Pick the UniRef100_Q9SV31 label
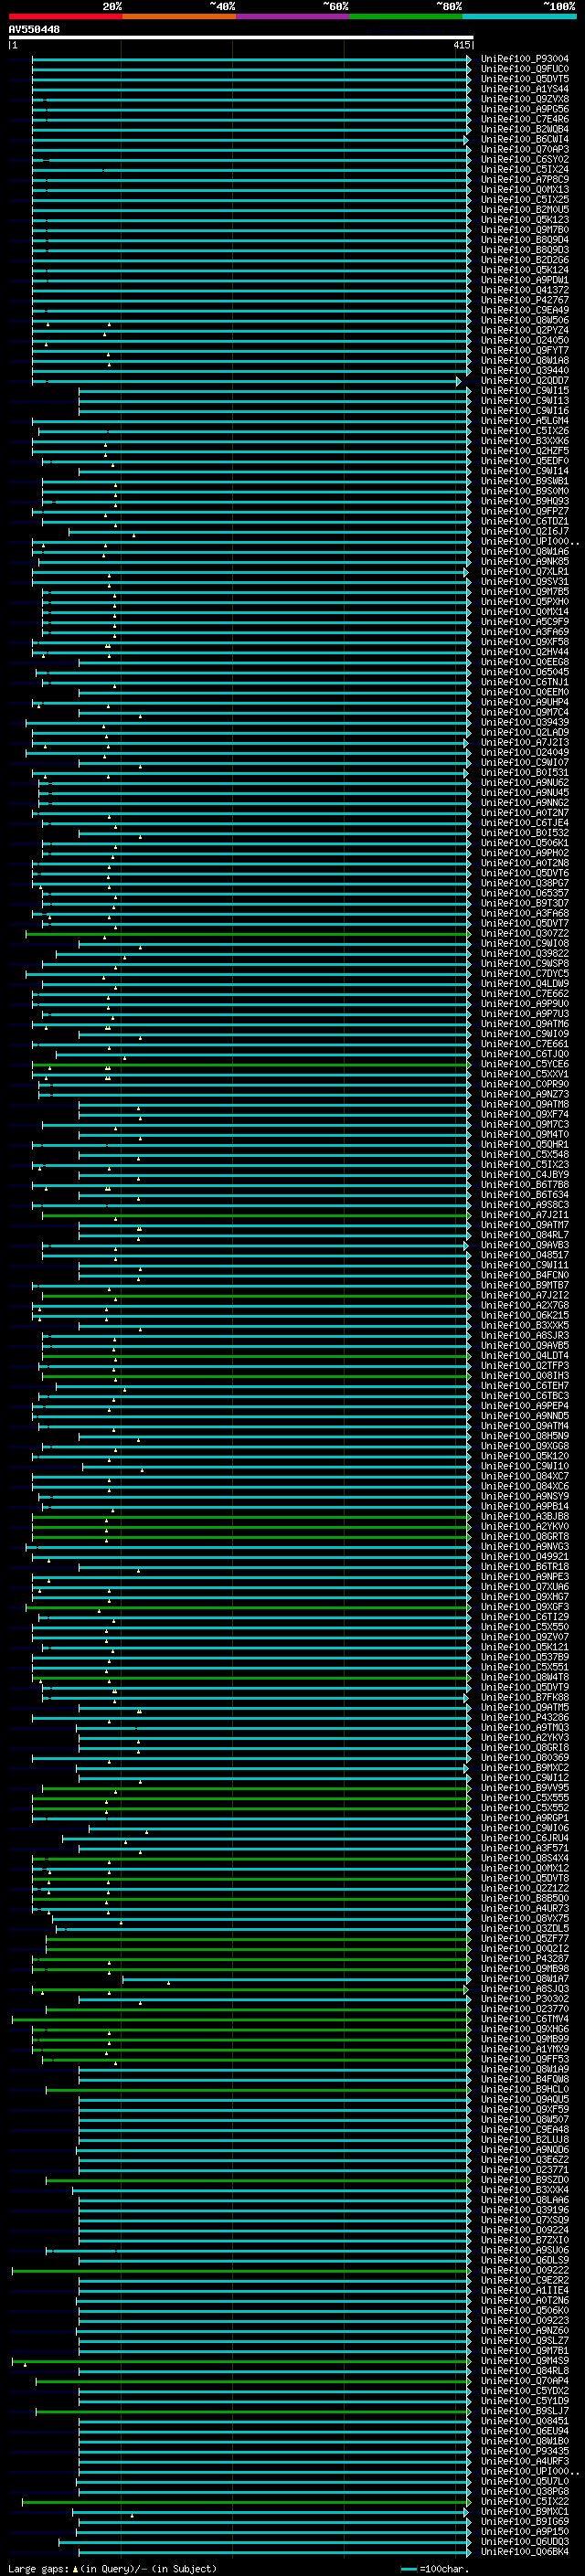The image size is (585, 2576). [x=525, y=582]
